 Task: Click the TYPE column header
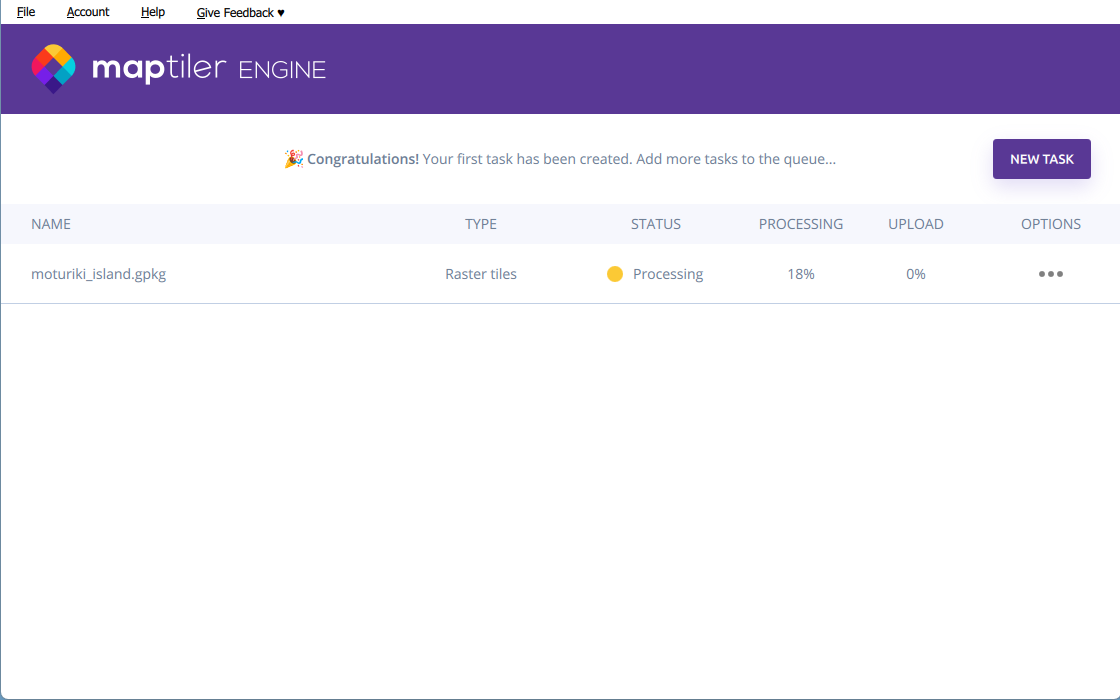coord(481,224)
